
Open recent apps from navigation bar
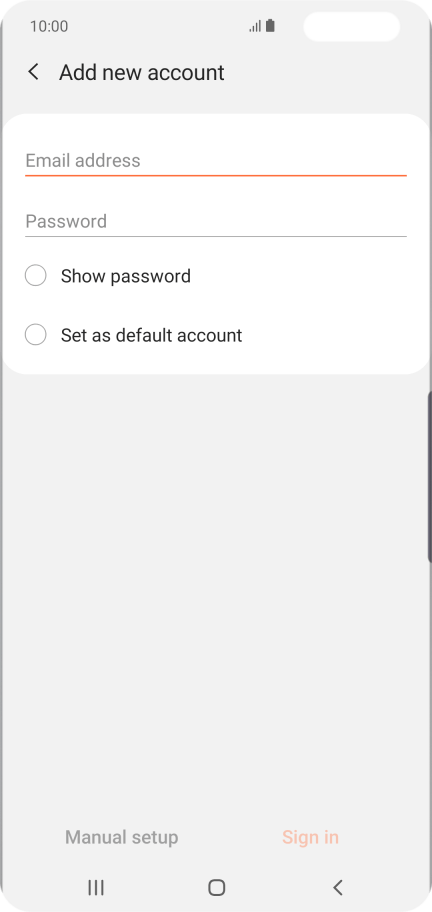(96, 887)
